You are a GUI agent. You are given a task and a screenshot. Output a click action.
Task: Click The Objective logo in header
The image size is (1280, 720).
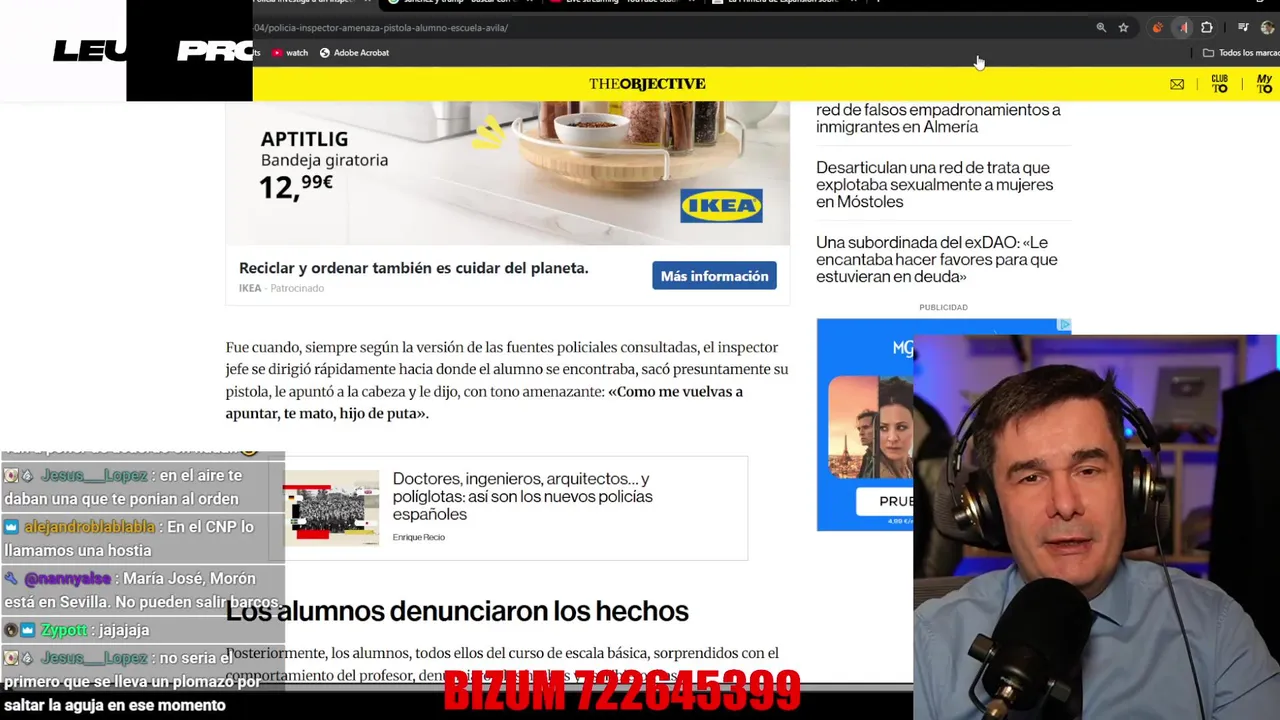point(647,84)
